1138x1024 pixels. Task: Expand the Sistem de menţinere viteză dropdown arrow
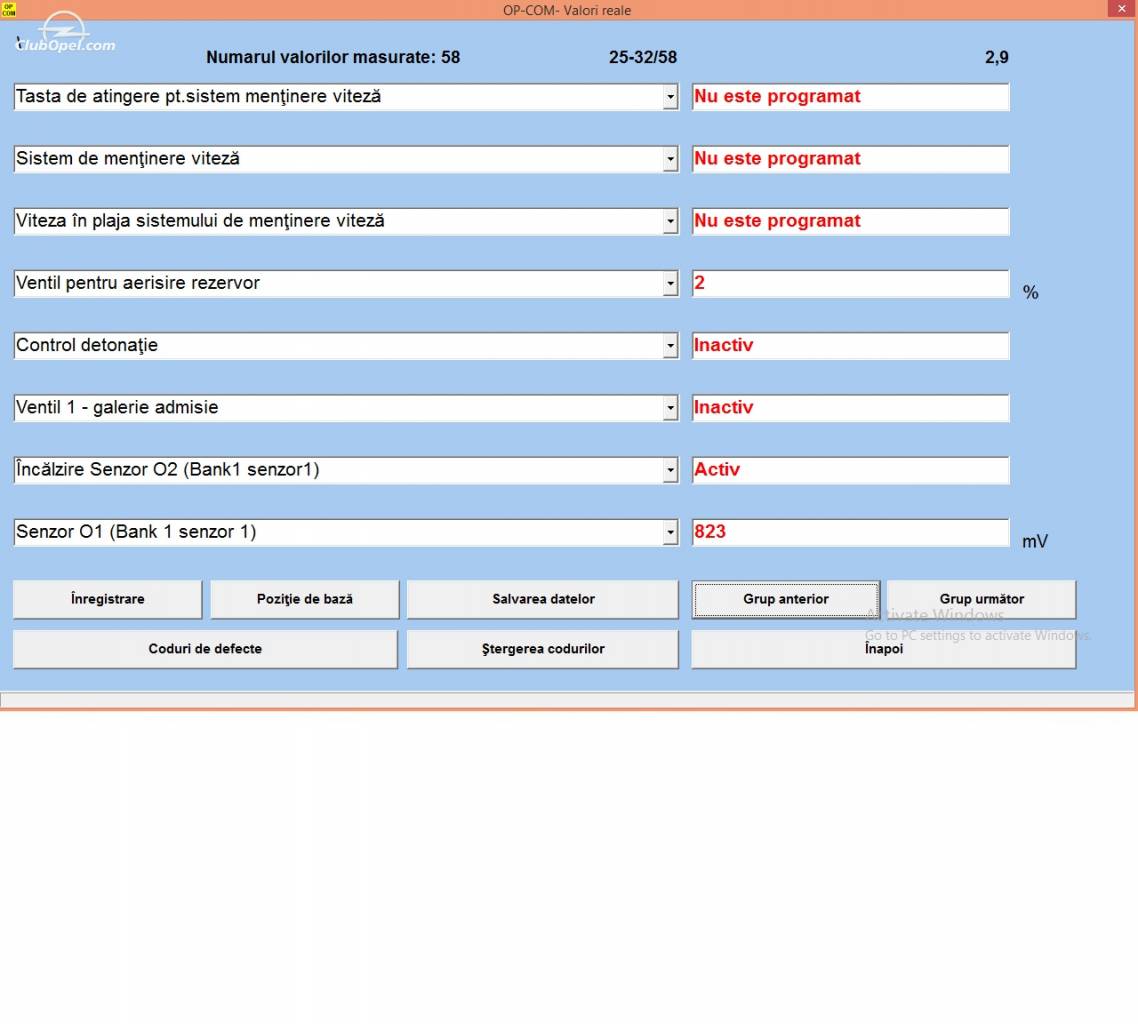pos(670,160)
